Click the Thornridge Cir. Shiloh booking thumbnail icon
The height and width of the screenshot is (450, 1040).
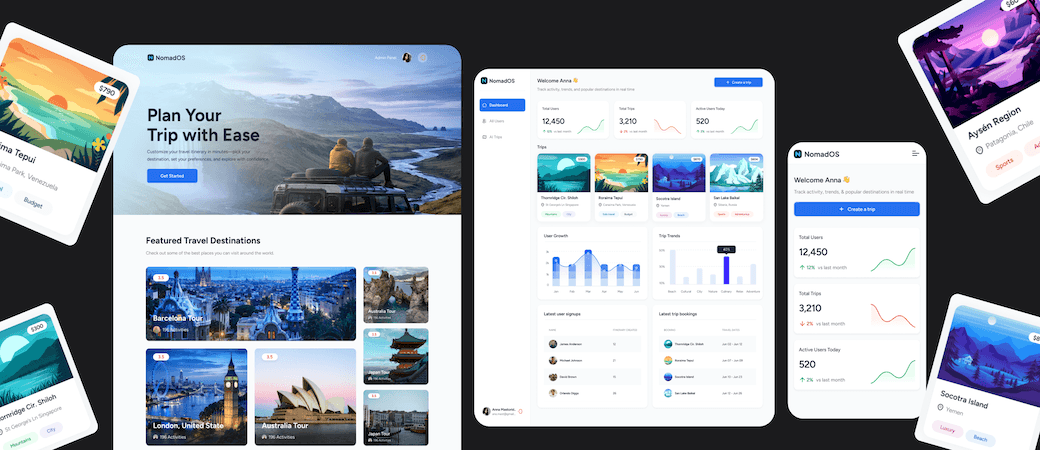pyautogui.click(x=668, y=344)
